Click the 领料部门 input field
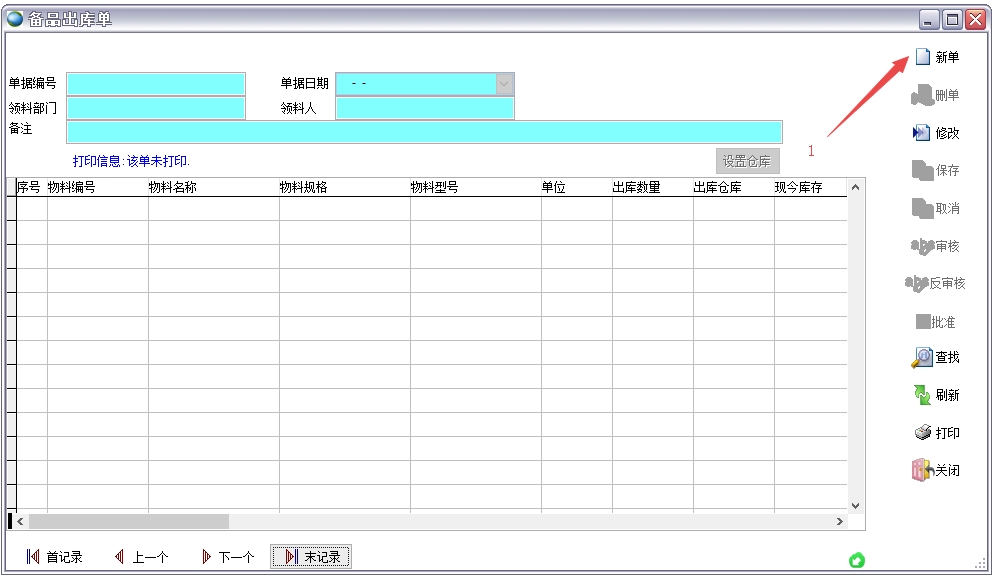Screen dimensions: 997x579 (155, 108)
